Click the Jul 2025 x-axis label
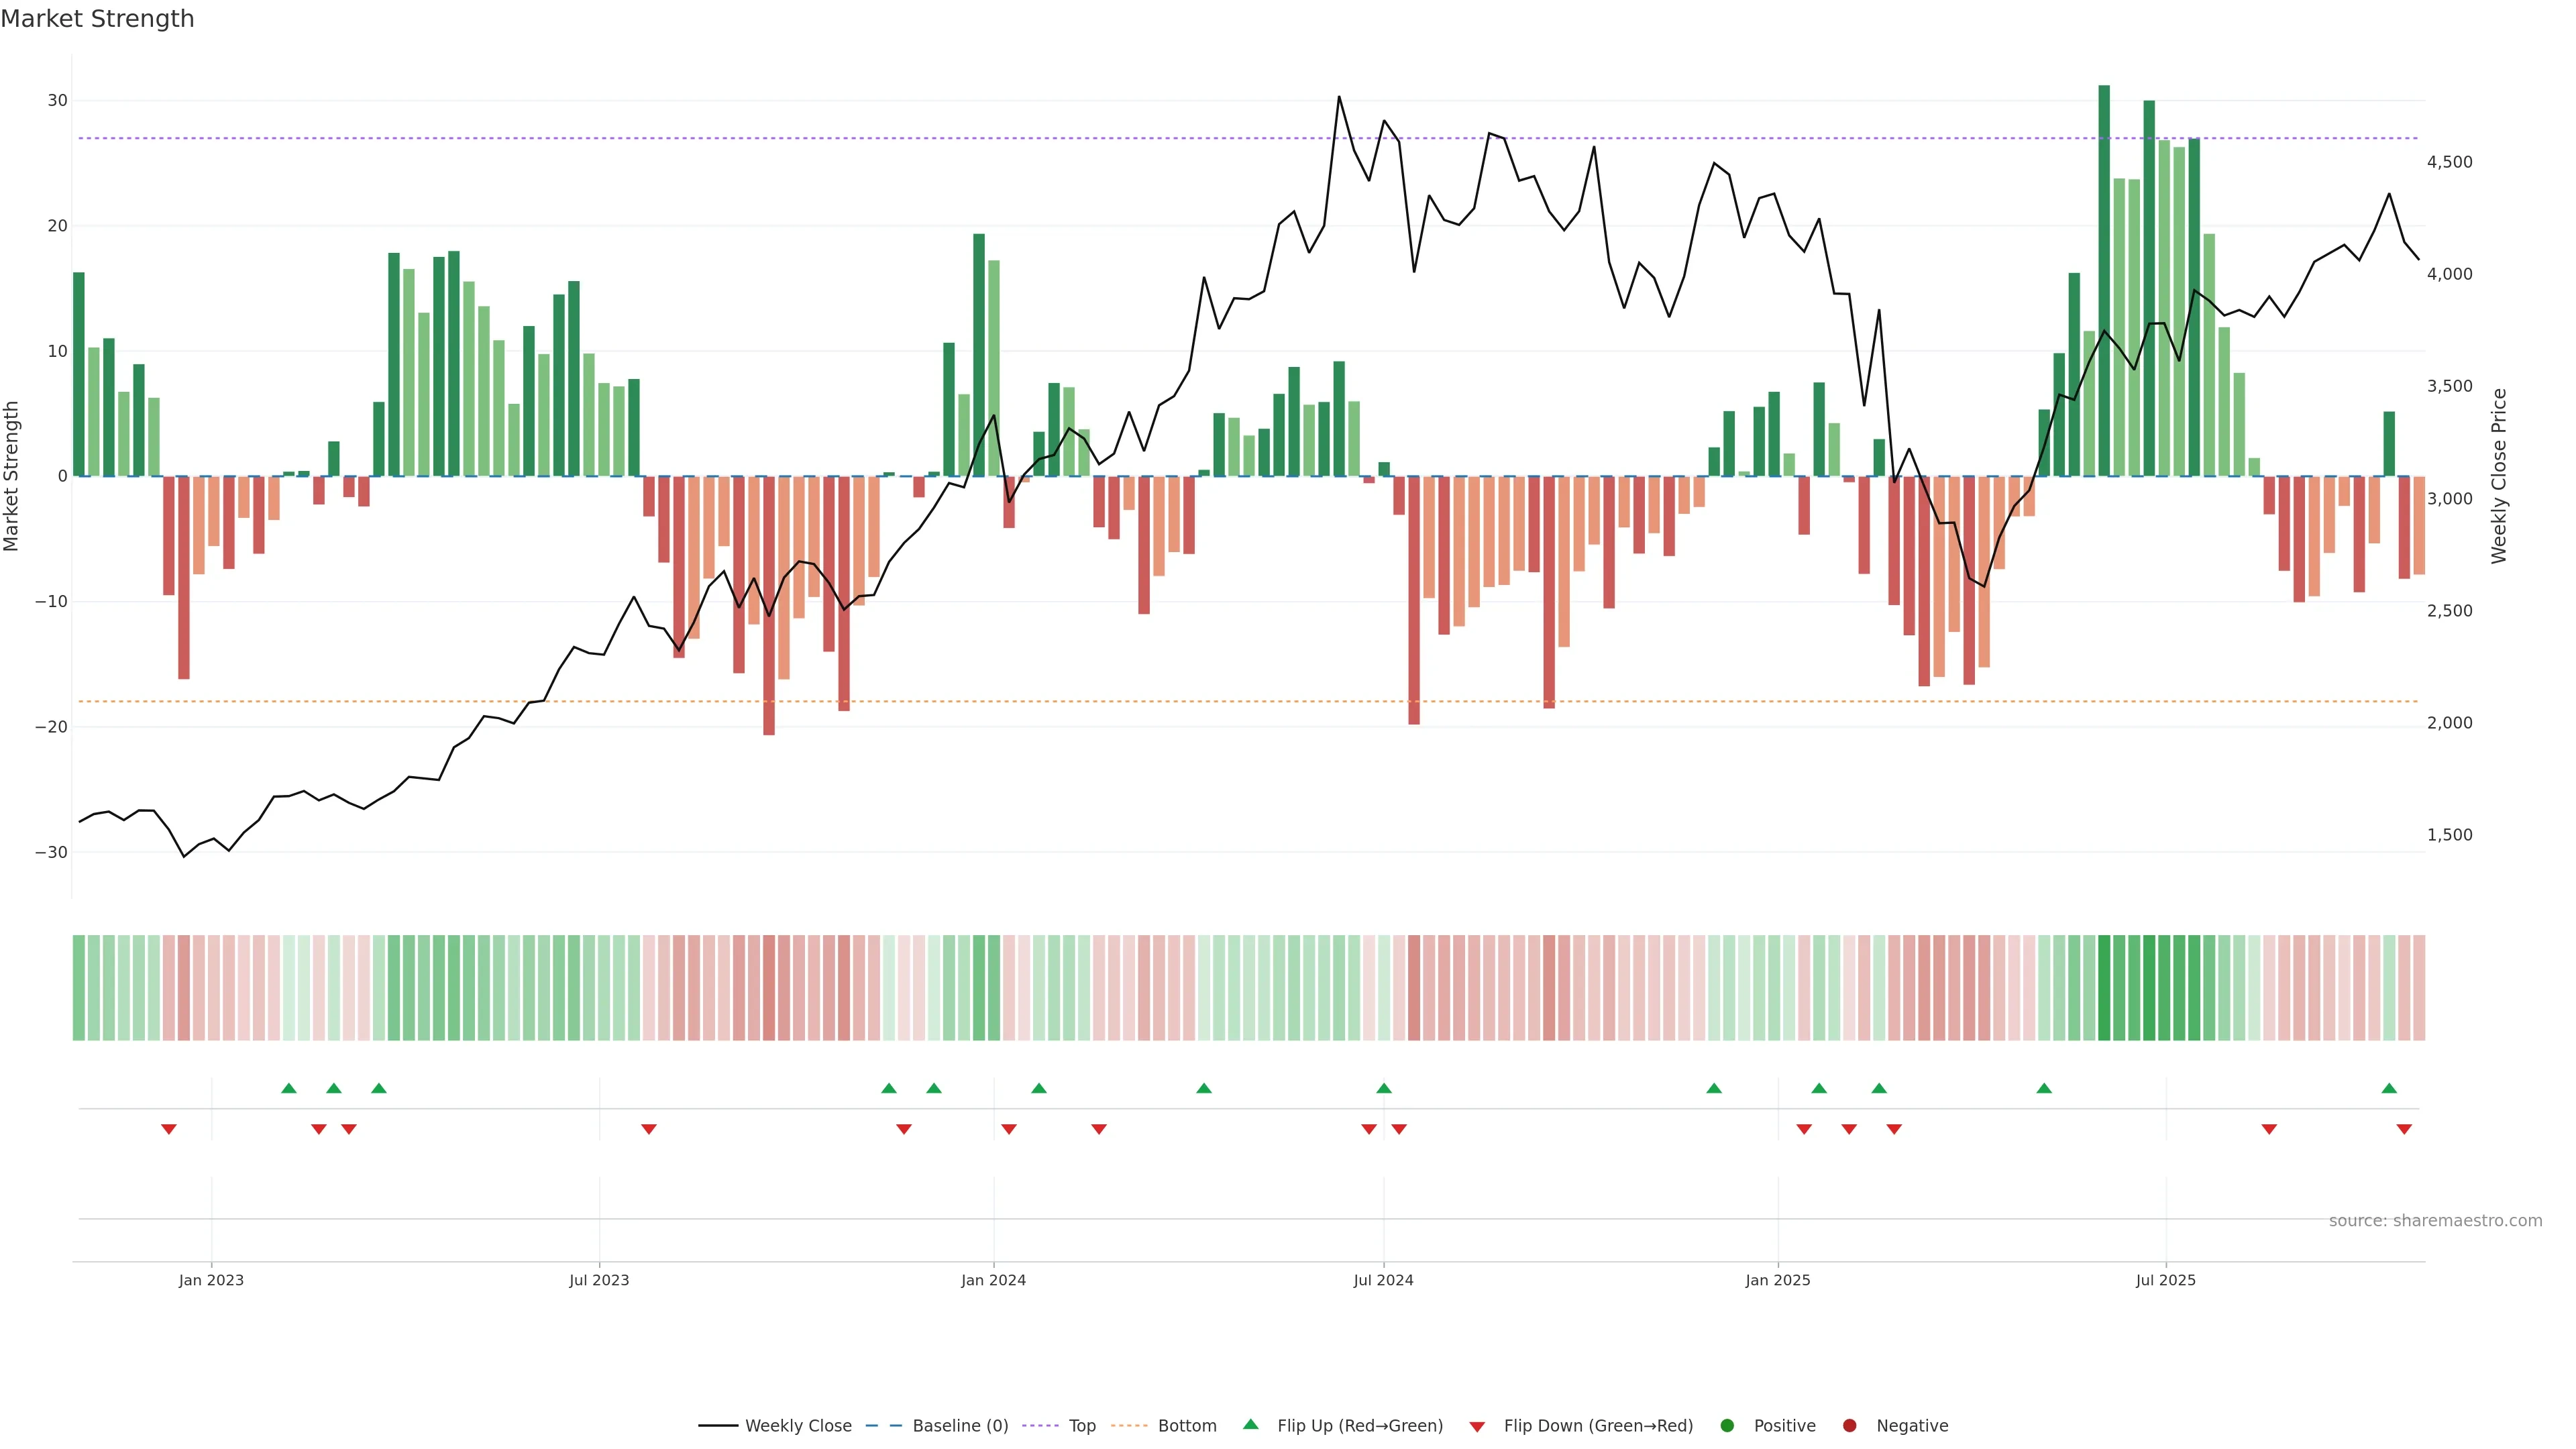The height and width of the screenshot is (1449, 2576). tap(2166, 1280)
